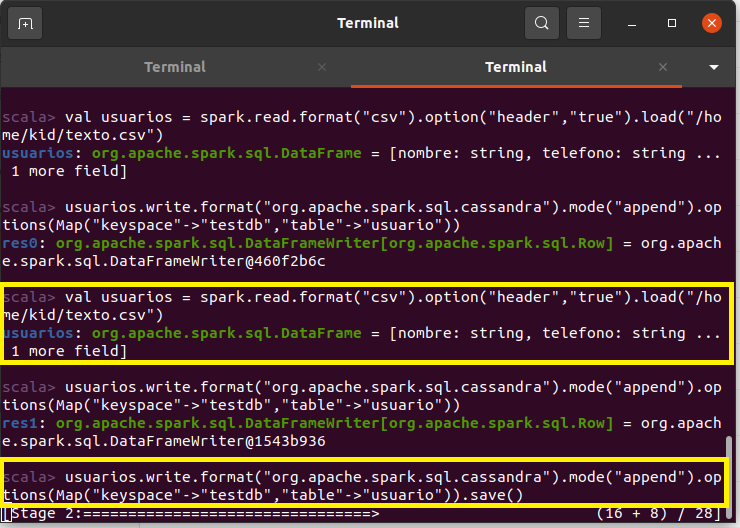The image size is (740, 528).
Task: Expand the tab list dropdown arrow
Action: [x=714, y=67]
